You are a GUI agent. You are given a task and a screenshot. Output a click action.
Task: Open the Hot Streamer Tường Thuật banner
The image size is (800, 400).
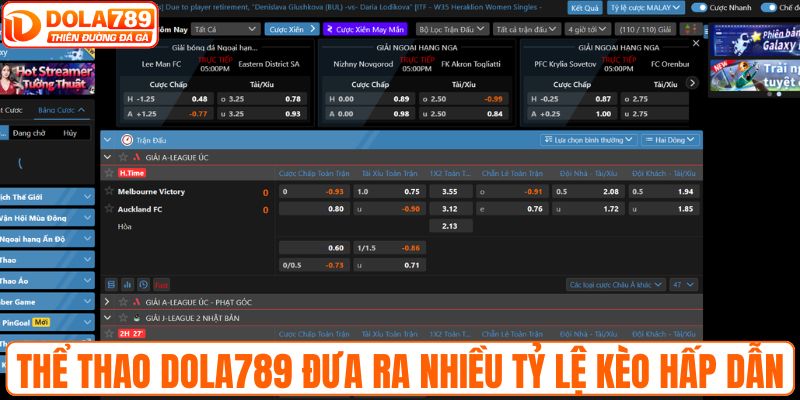tap(47, 79)
